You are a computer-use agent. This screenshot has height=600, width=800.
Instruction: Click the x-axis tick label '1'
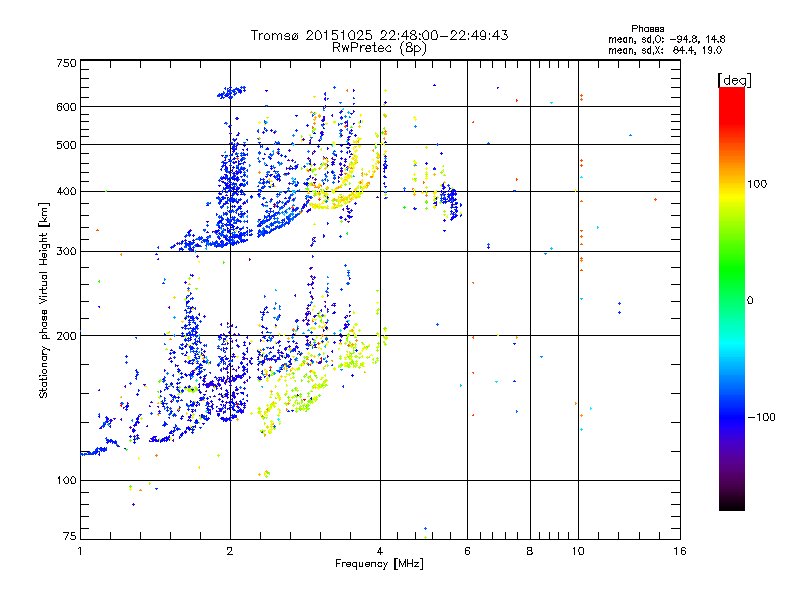pos(80,551)
